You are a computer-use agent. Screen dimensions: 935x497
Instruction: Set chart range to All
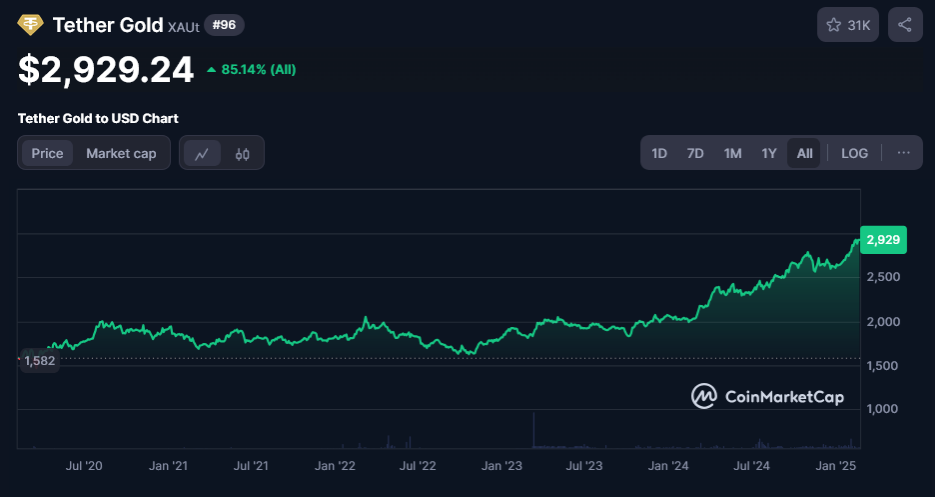[x=804, y=153]
